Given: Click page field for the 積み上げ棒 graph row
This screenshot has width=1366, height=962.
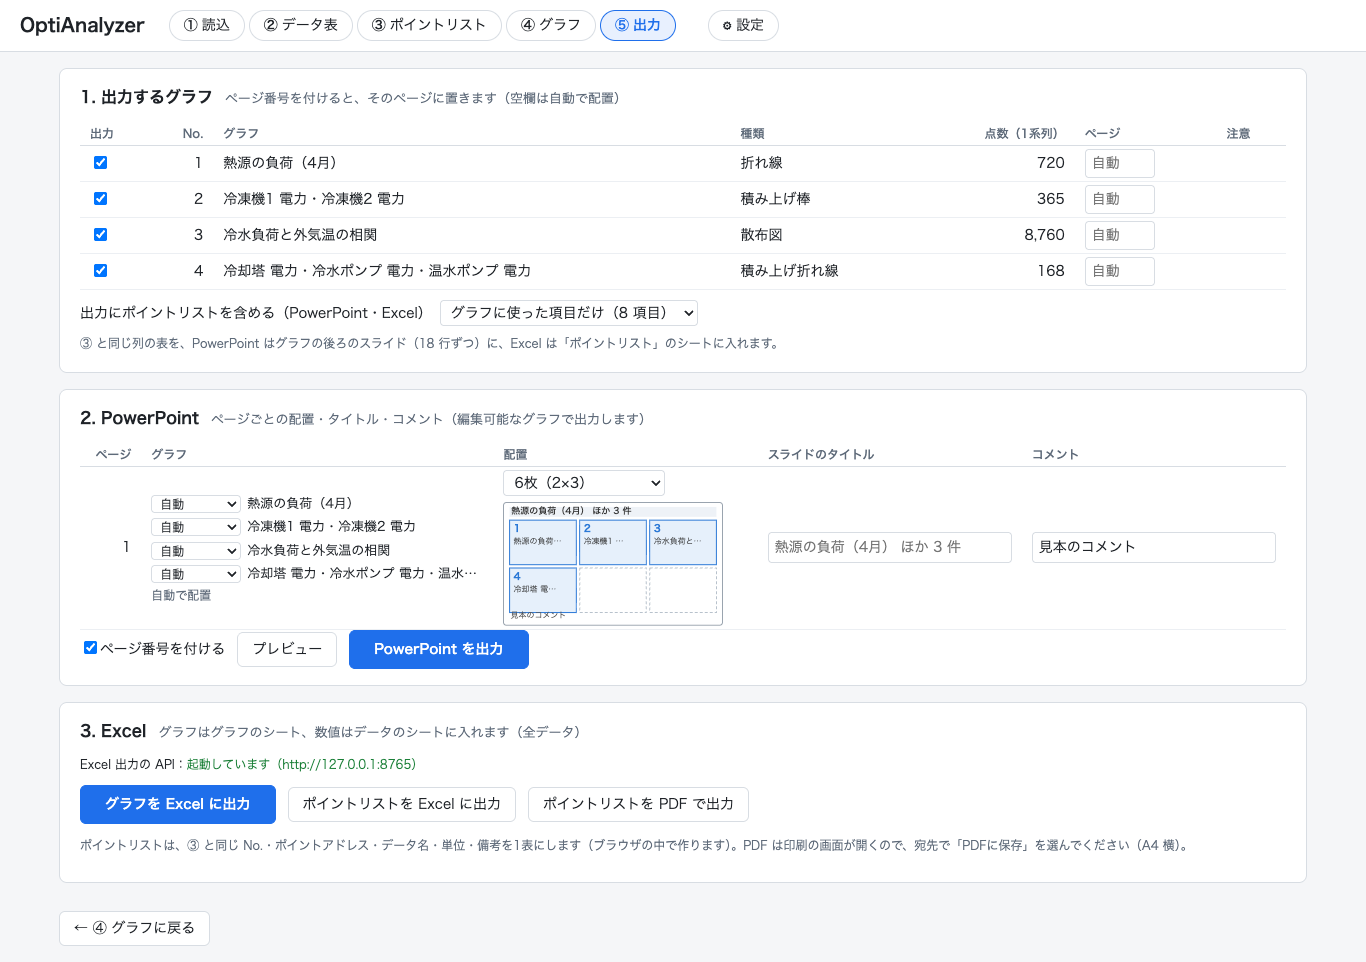Looking at the screenshot, I should point(1120,199).
